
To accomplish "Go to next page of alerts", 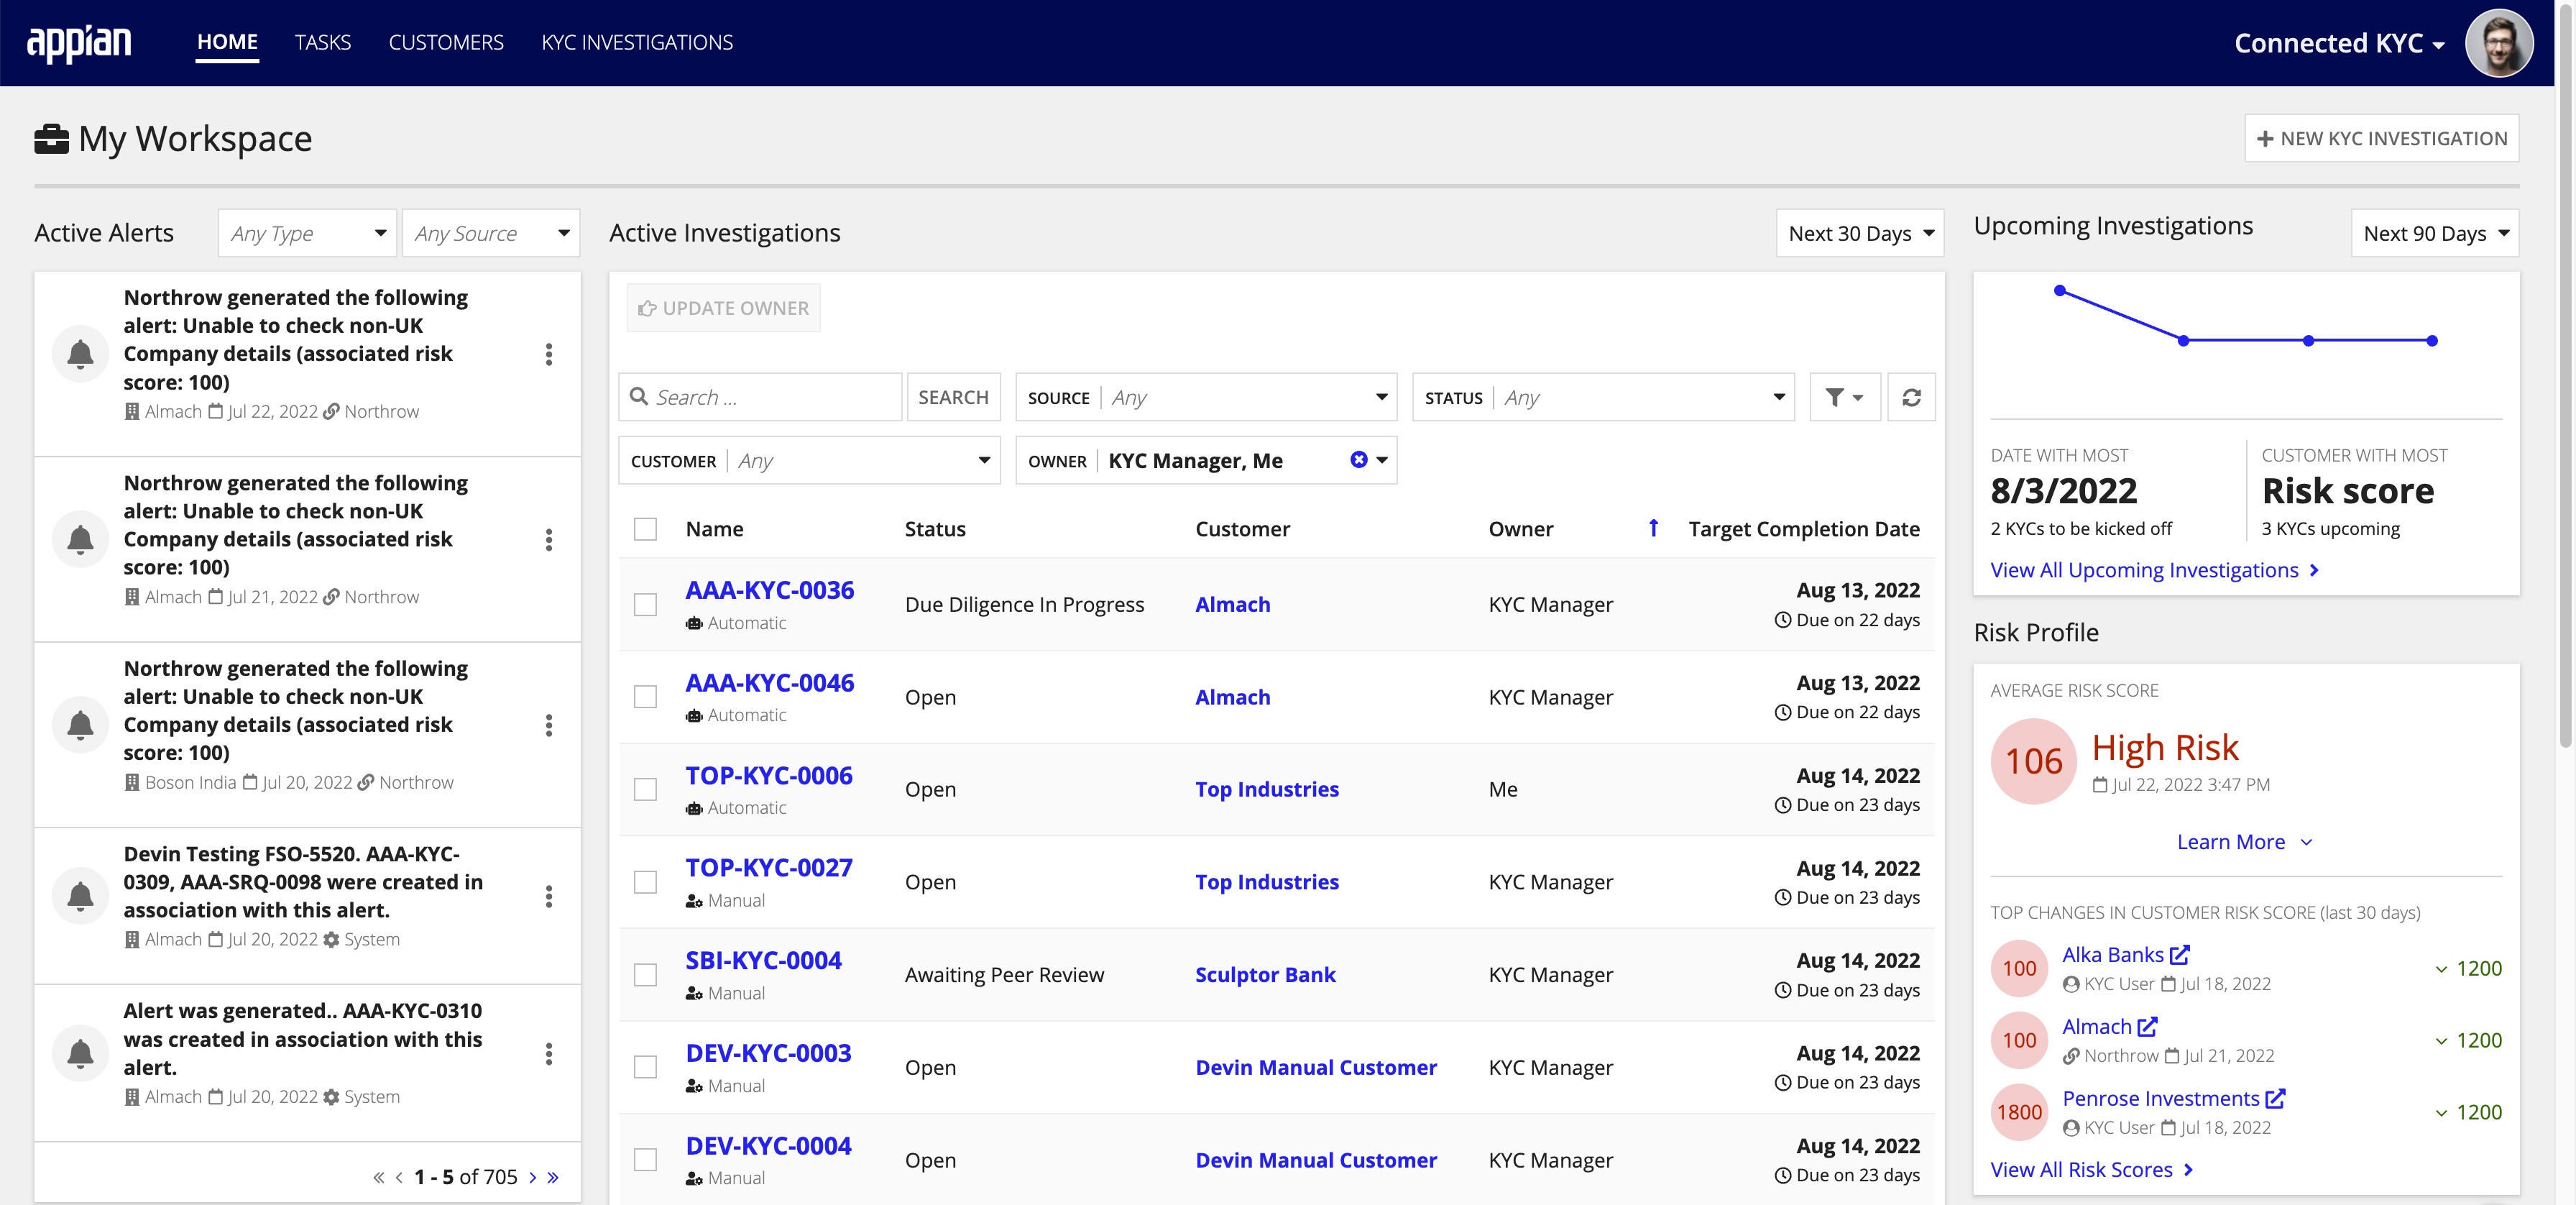I will click(532, 1177).
